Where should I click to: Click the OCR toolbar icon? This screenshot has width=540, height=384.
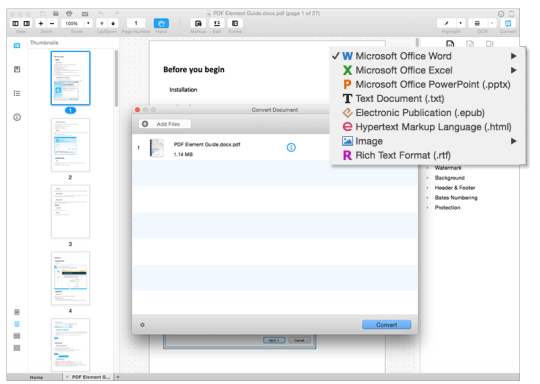click(x=477, y=23)
